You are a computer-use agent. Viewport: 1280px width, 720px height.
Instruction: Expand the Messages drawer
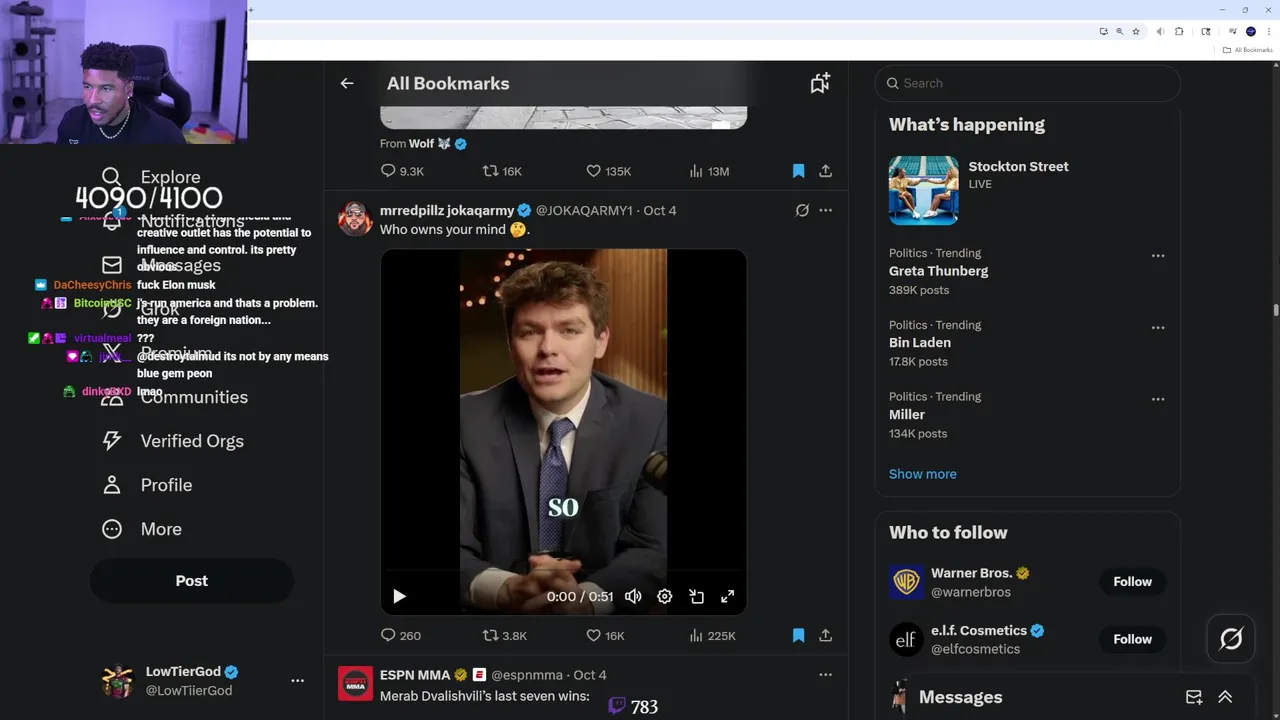[x=1225, y=697]
